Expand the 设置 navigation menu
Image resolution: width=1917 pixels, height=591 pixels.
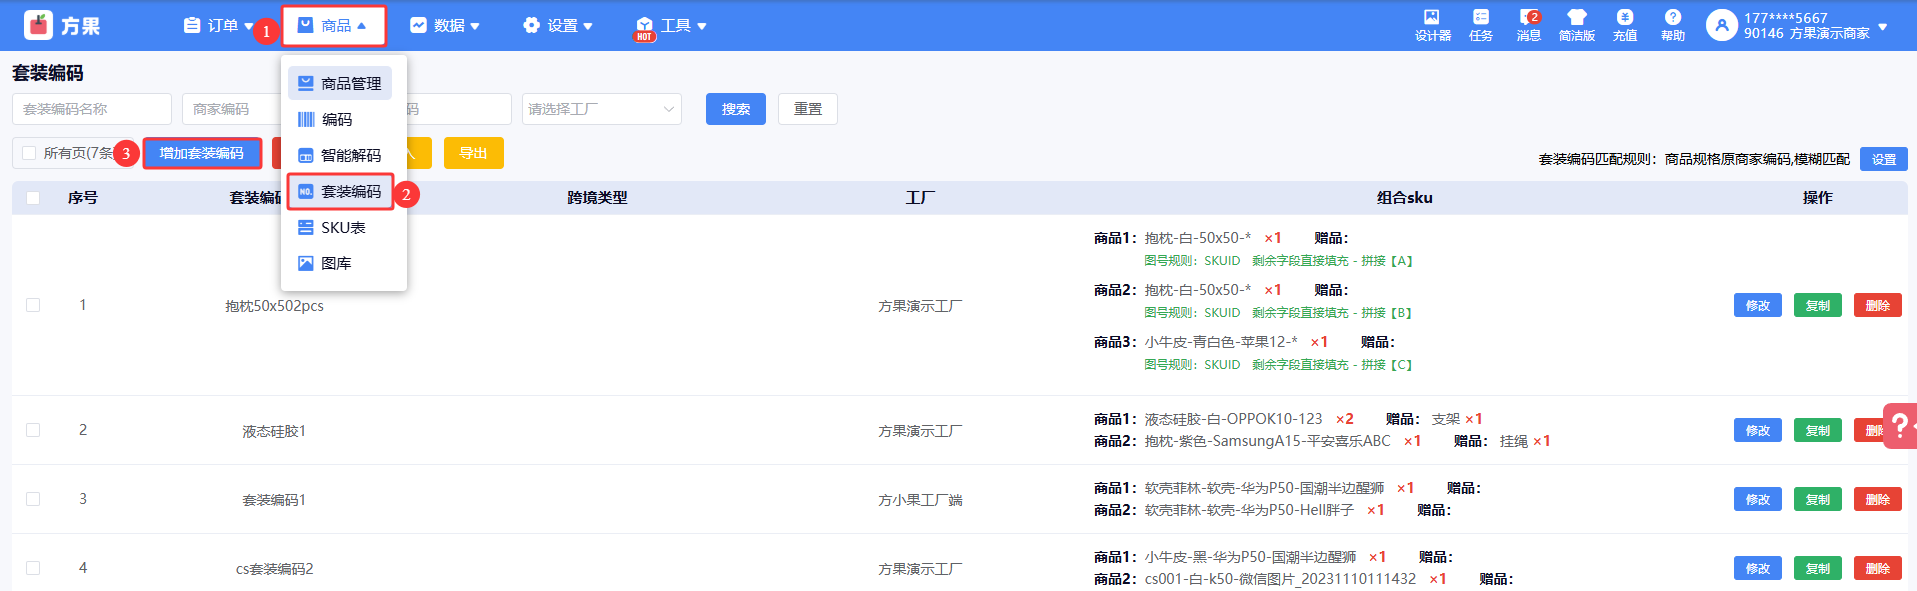click(558, 25)
